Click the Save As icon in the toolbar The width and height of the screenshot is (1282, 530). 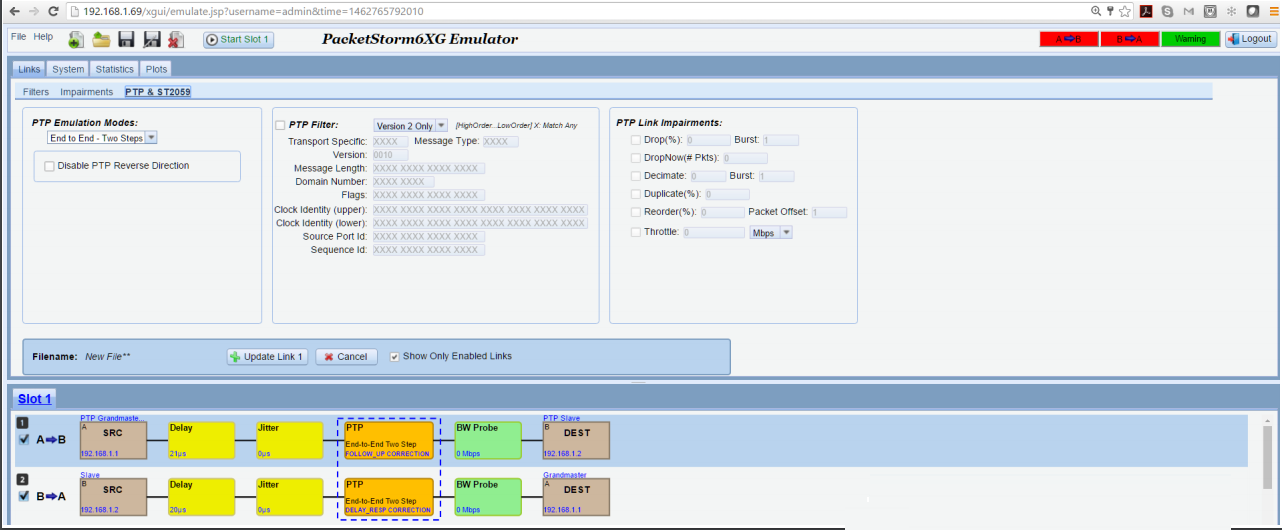(152, 40)
